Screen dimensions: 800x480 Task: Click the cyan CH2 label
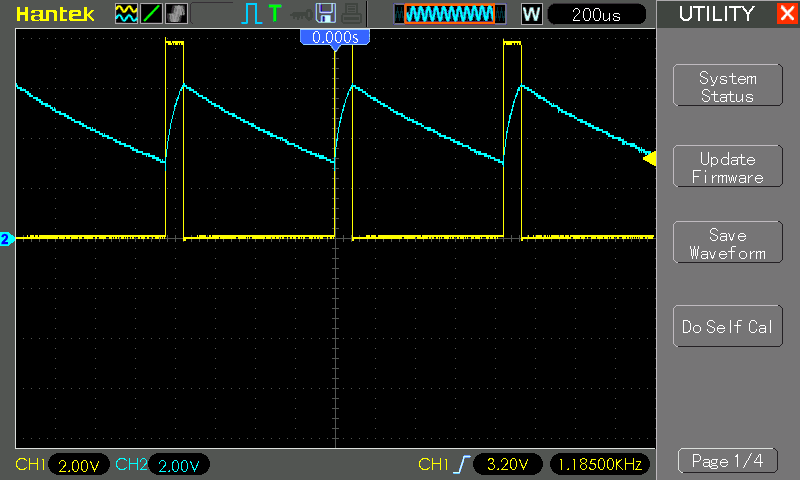point(131,464)
